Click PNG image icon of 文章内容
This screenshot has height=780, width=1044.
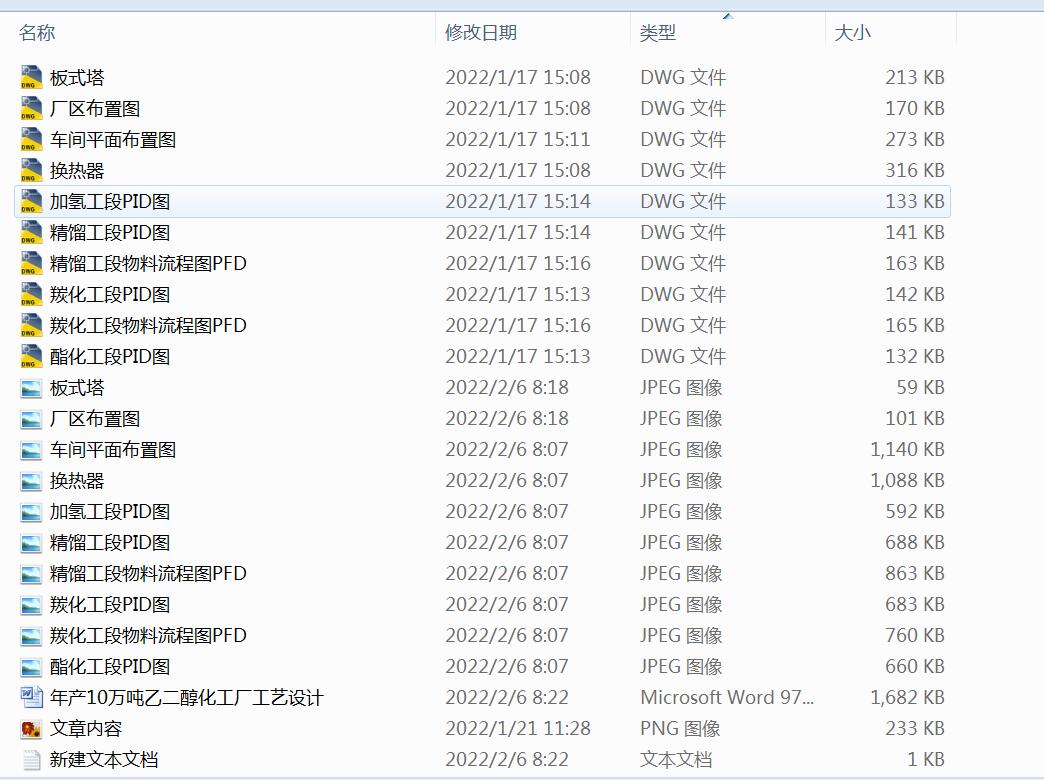(31, 729)
